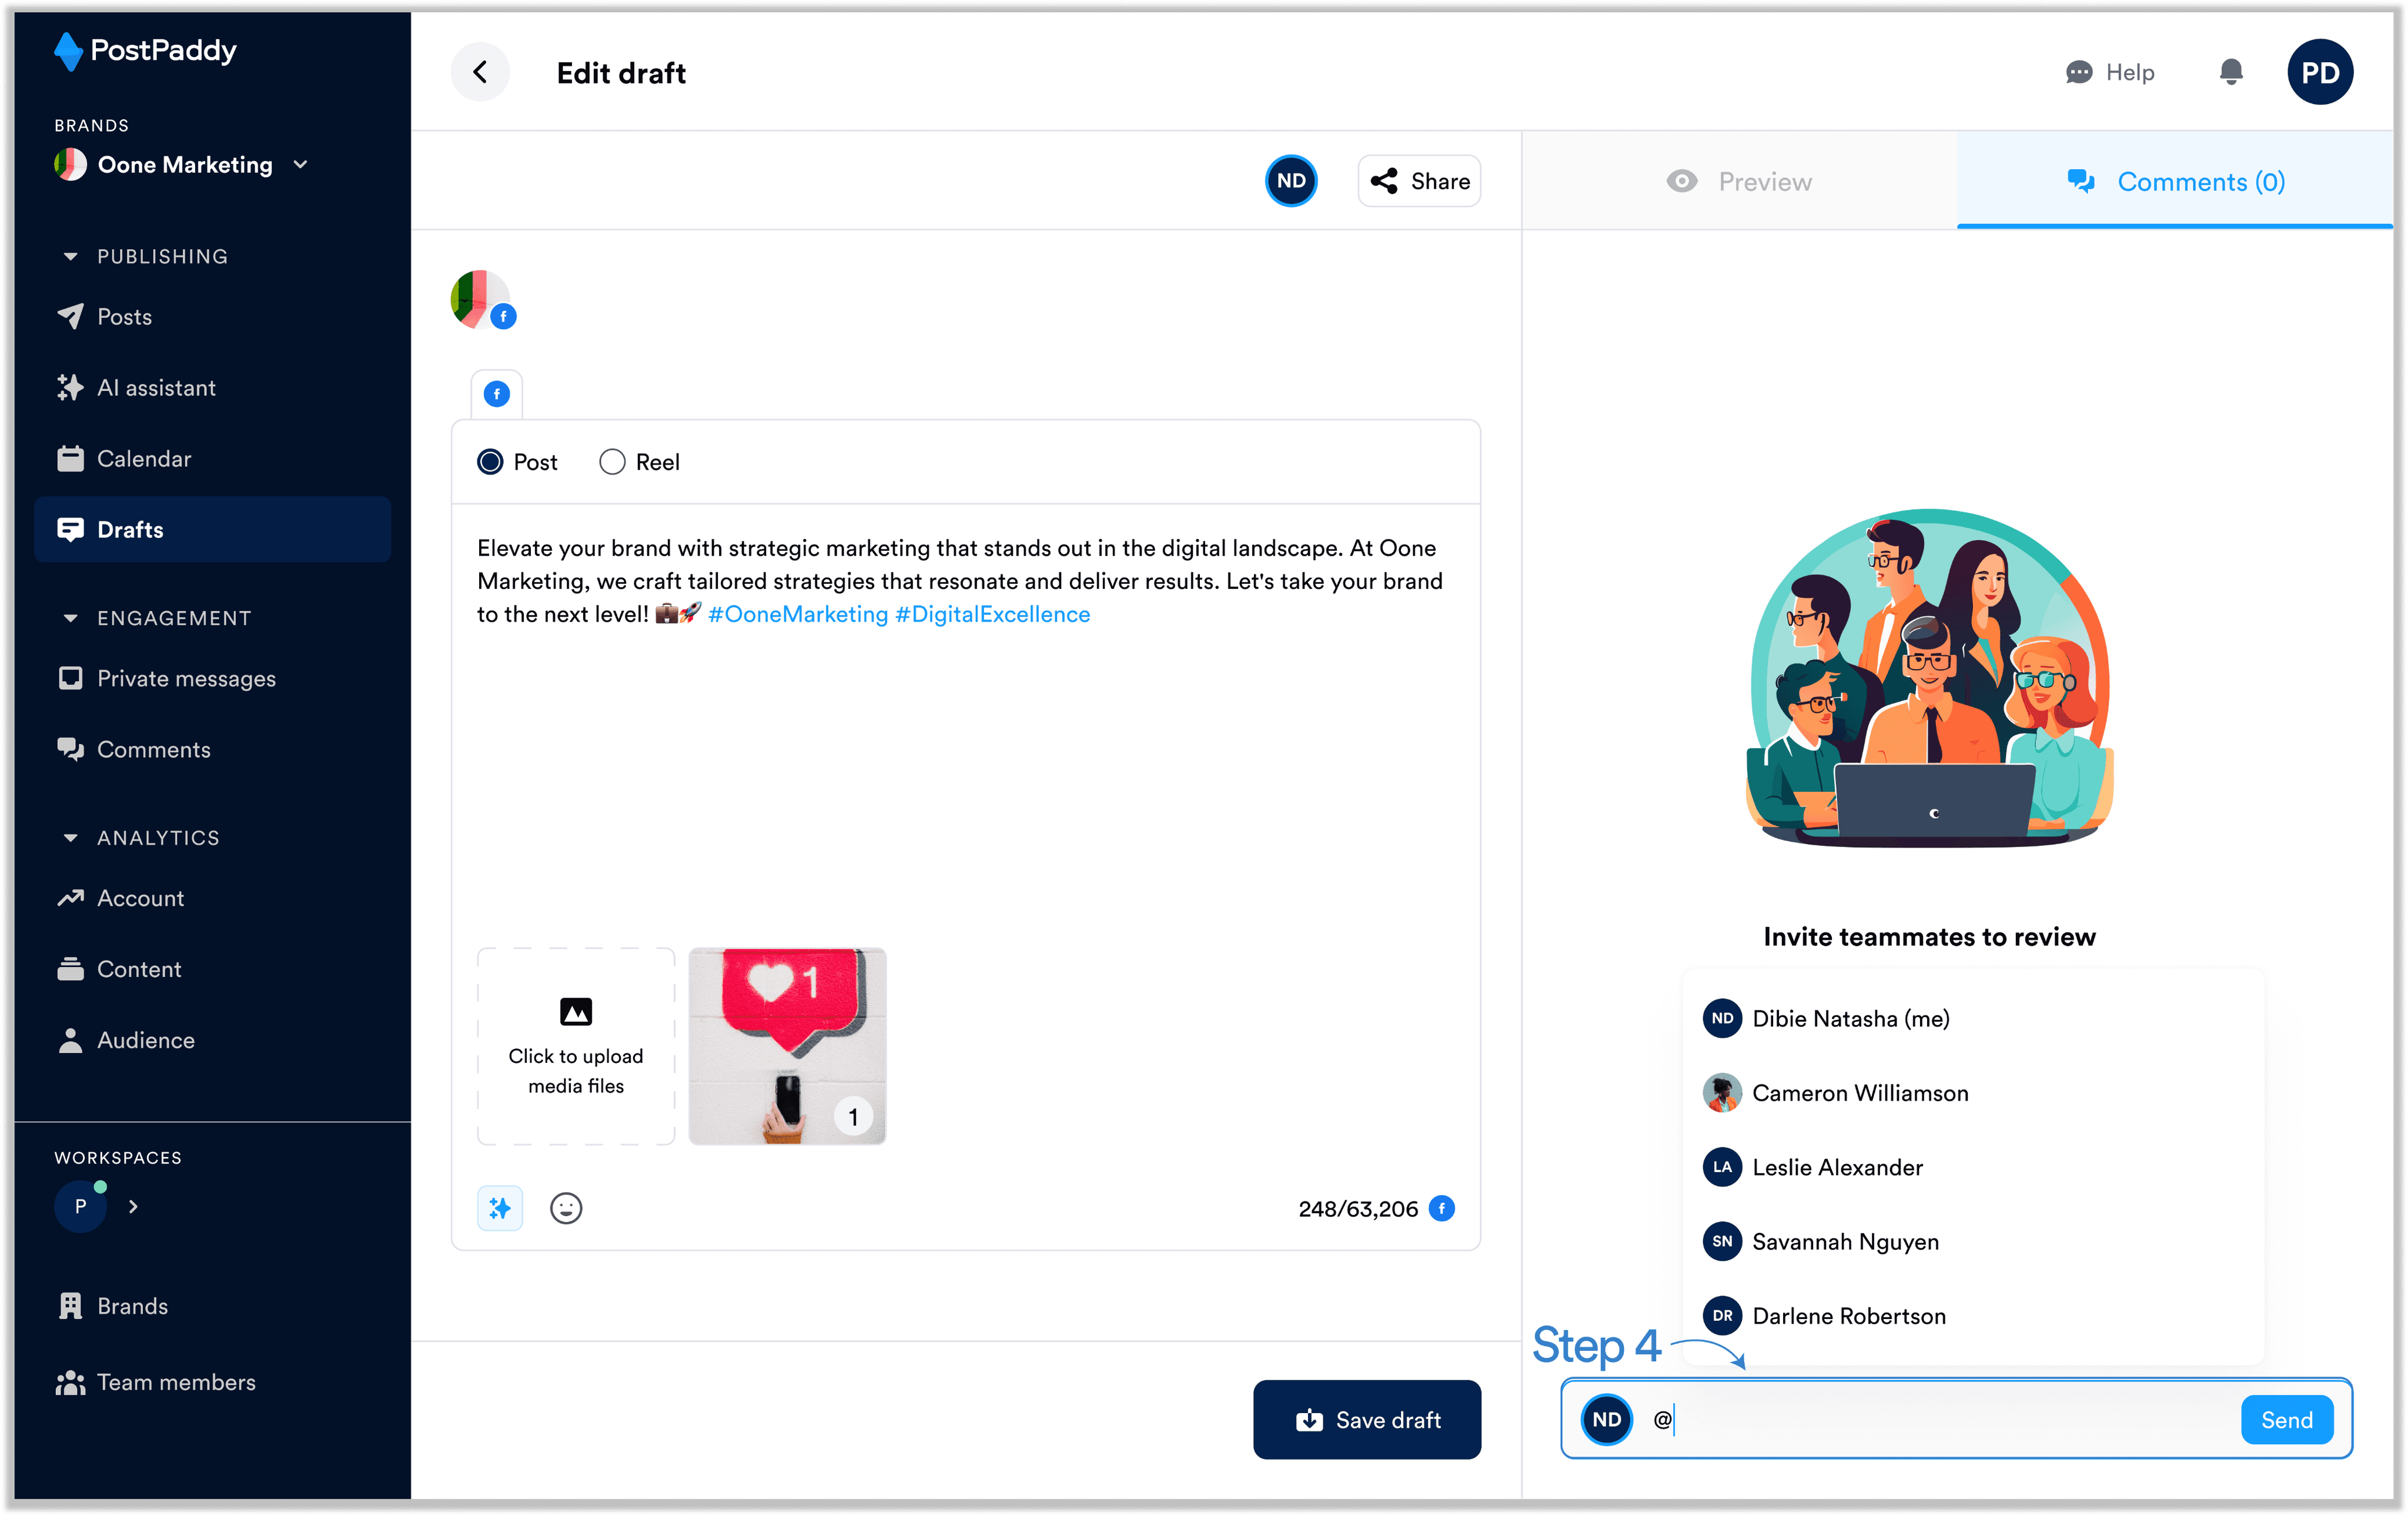Select the Reel radio button
2408x1516 pixels.
pos(612,462)
